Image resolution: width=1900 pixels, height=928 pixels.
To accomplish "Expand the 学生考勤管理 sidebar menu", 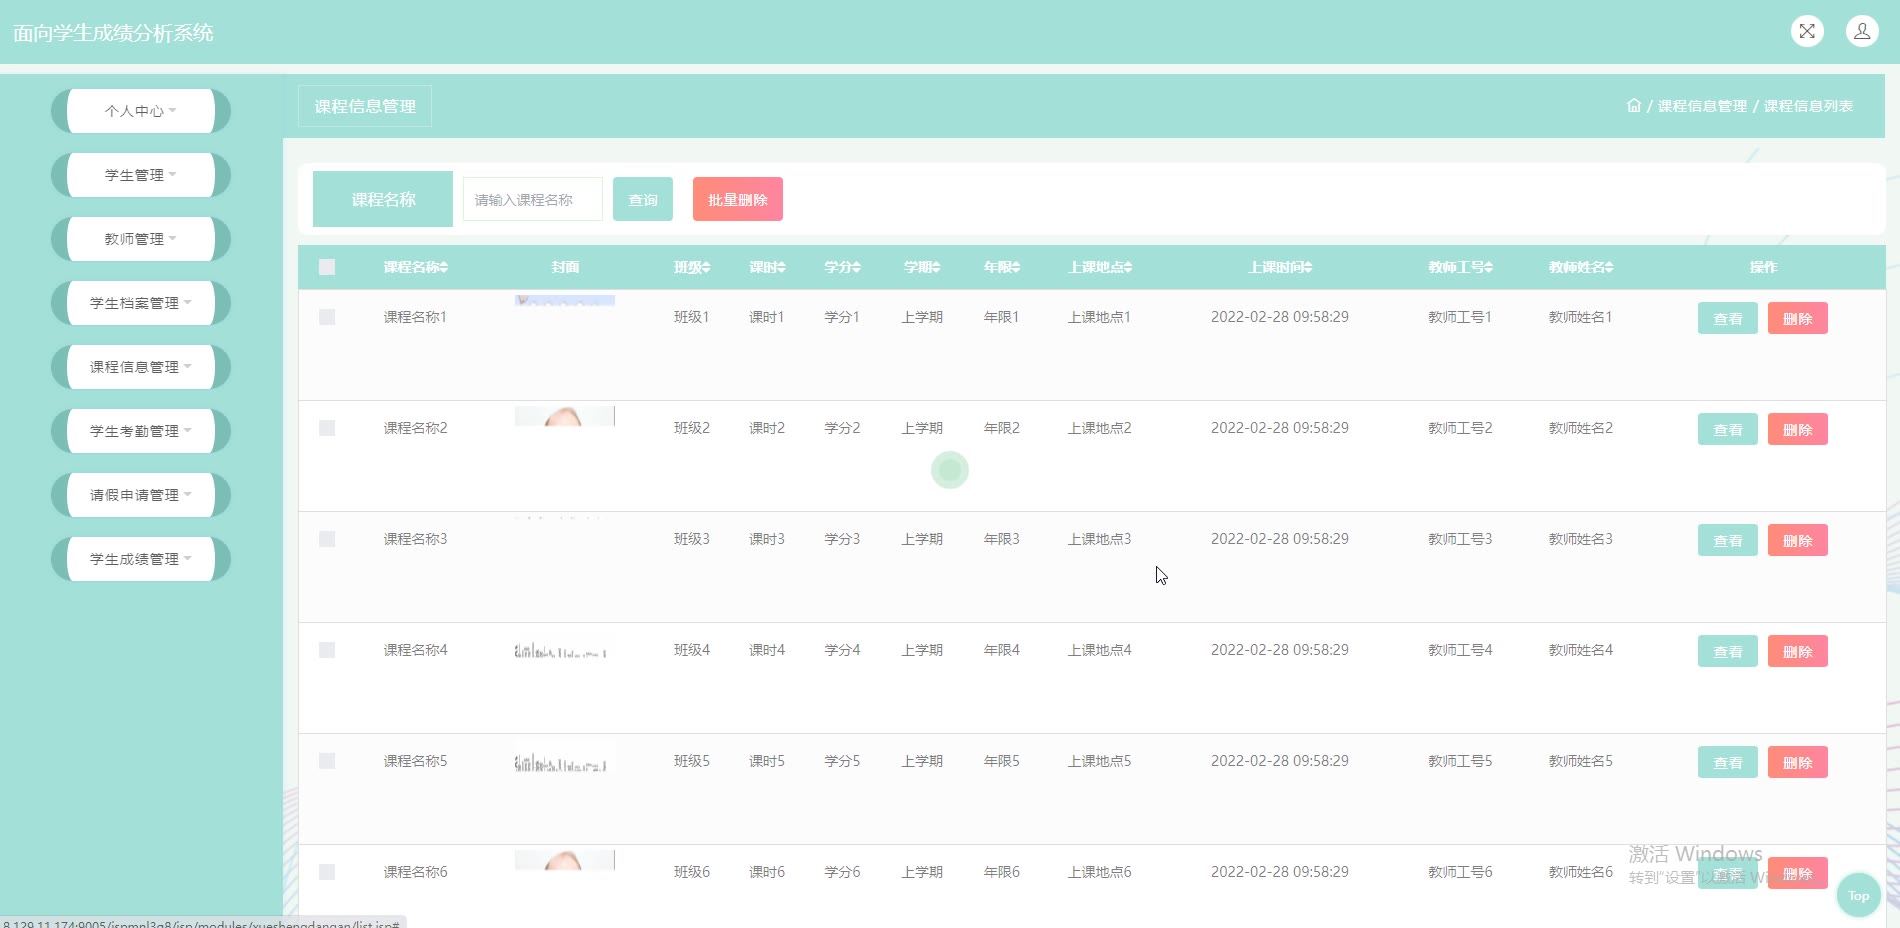I will [140, 431].
